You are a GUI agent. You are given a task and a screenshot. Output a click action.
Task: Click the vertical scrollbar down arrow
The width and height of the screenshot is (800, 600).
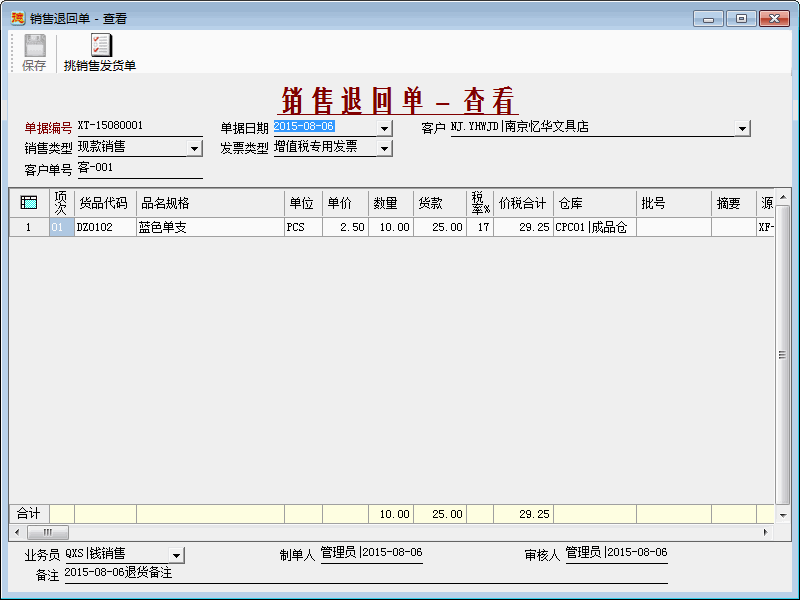point(783,515)
